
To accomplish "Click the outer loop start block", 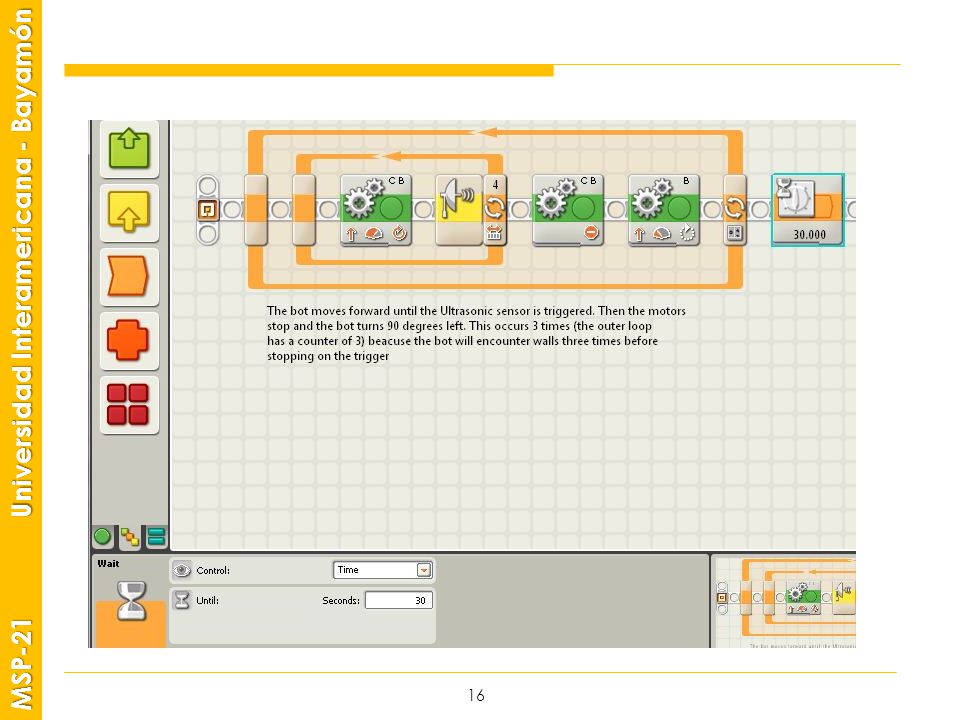I will coord(256,210).
